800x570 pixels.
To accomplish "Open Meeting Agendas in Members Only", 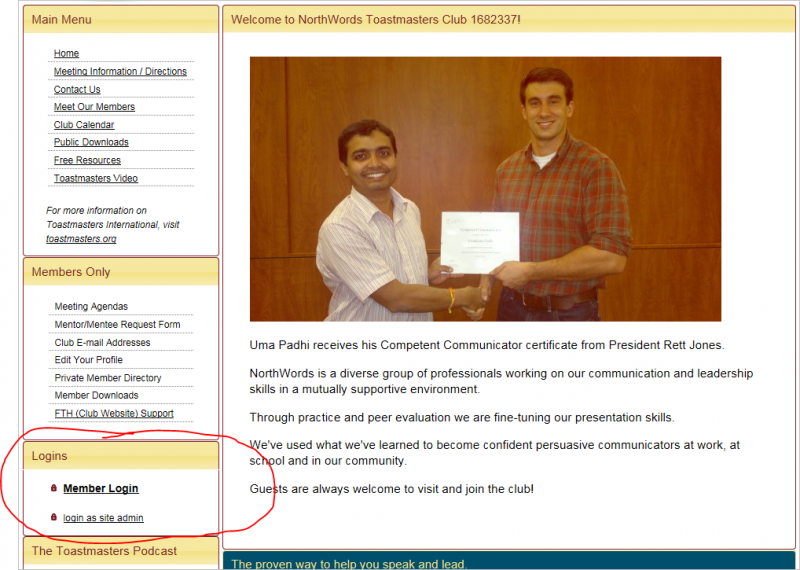I will click(x=91, y=306).
